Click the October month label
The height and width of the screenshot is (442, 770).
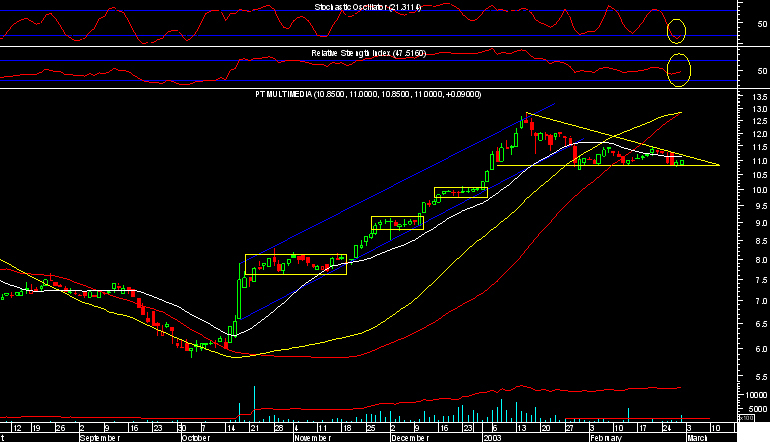click(x=196, y=438)
